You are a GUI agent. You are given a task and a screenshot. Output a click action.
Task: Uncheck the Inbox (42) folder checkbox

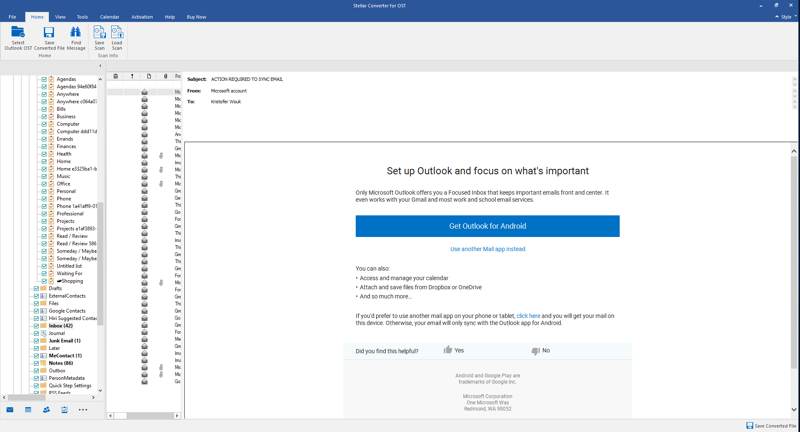pos(36,326)
